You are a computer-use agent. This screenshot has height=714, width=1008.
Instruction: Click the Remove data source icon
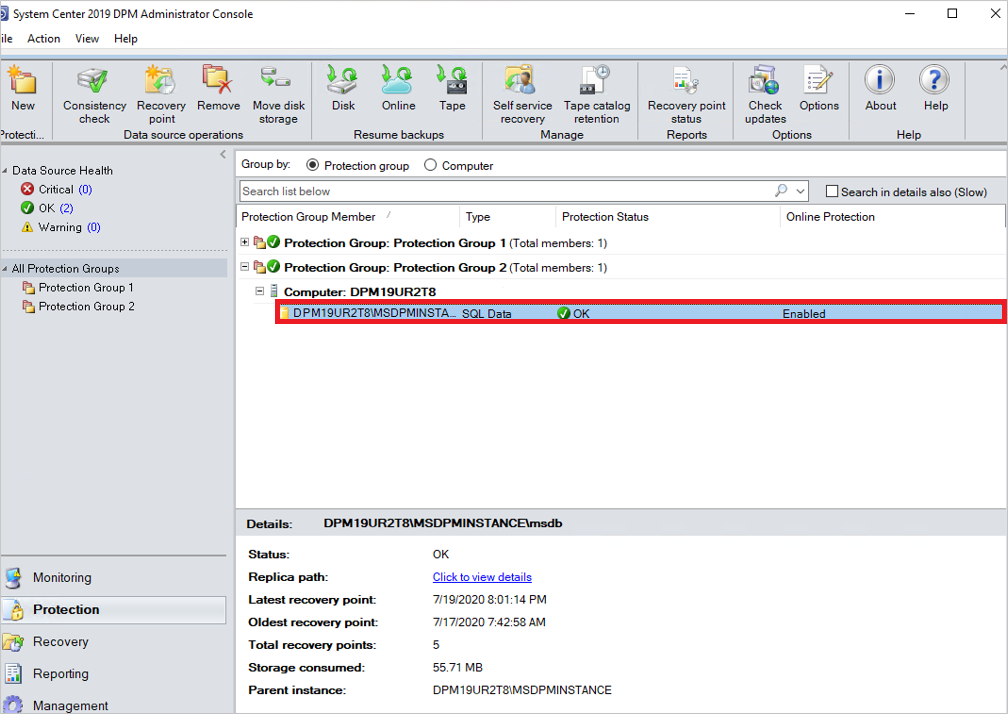[218, 90]
